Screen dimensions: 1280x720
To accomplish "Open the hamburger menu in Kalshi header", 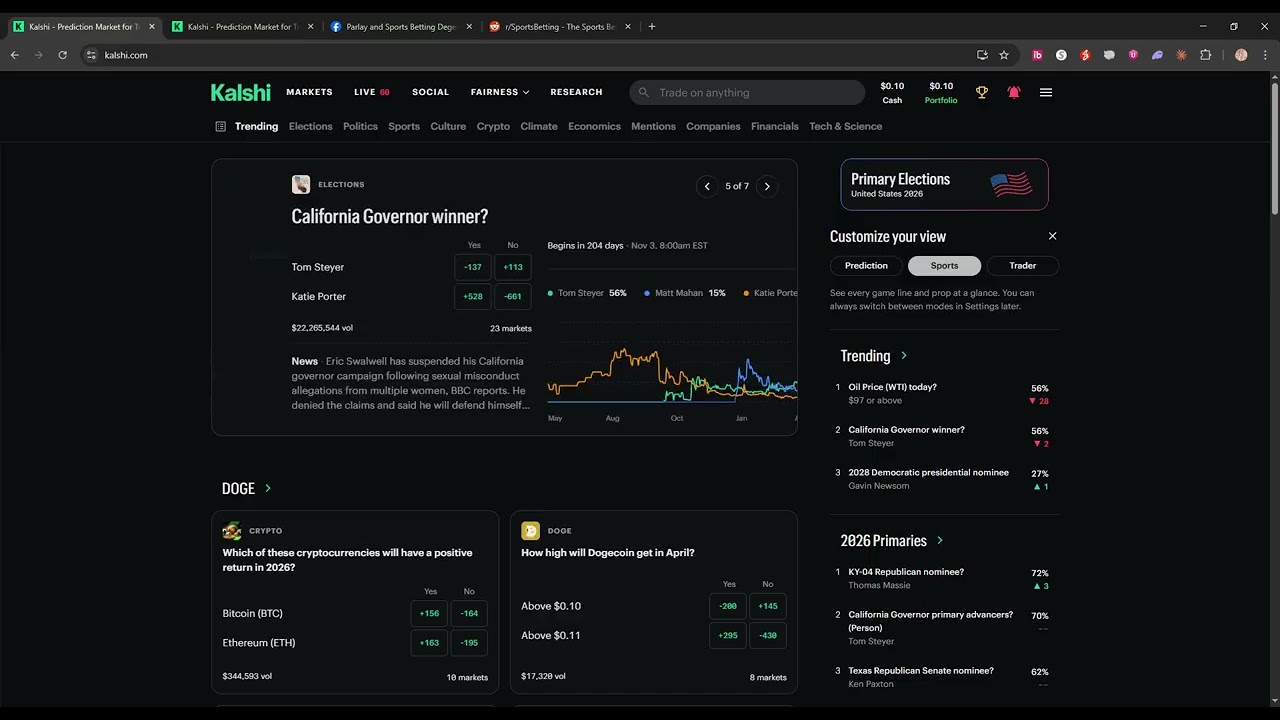I will click(x=1046, y=92).
